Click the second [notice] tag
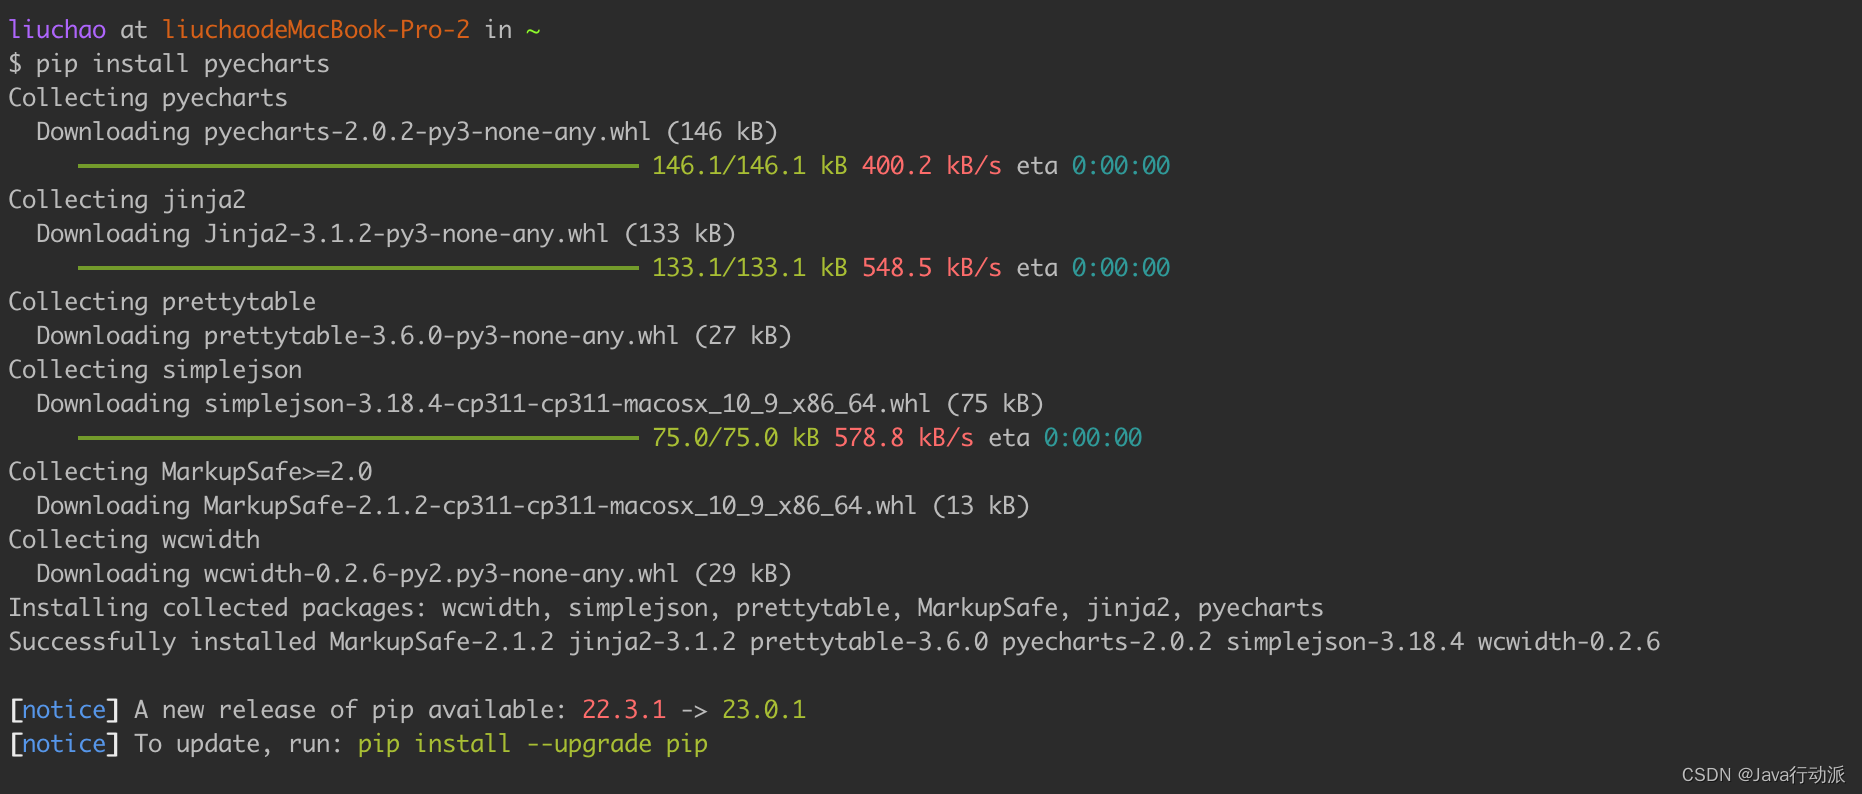 (64, 744)
